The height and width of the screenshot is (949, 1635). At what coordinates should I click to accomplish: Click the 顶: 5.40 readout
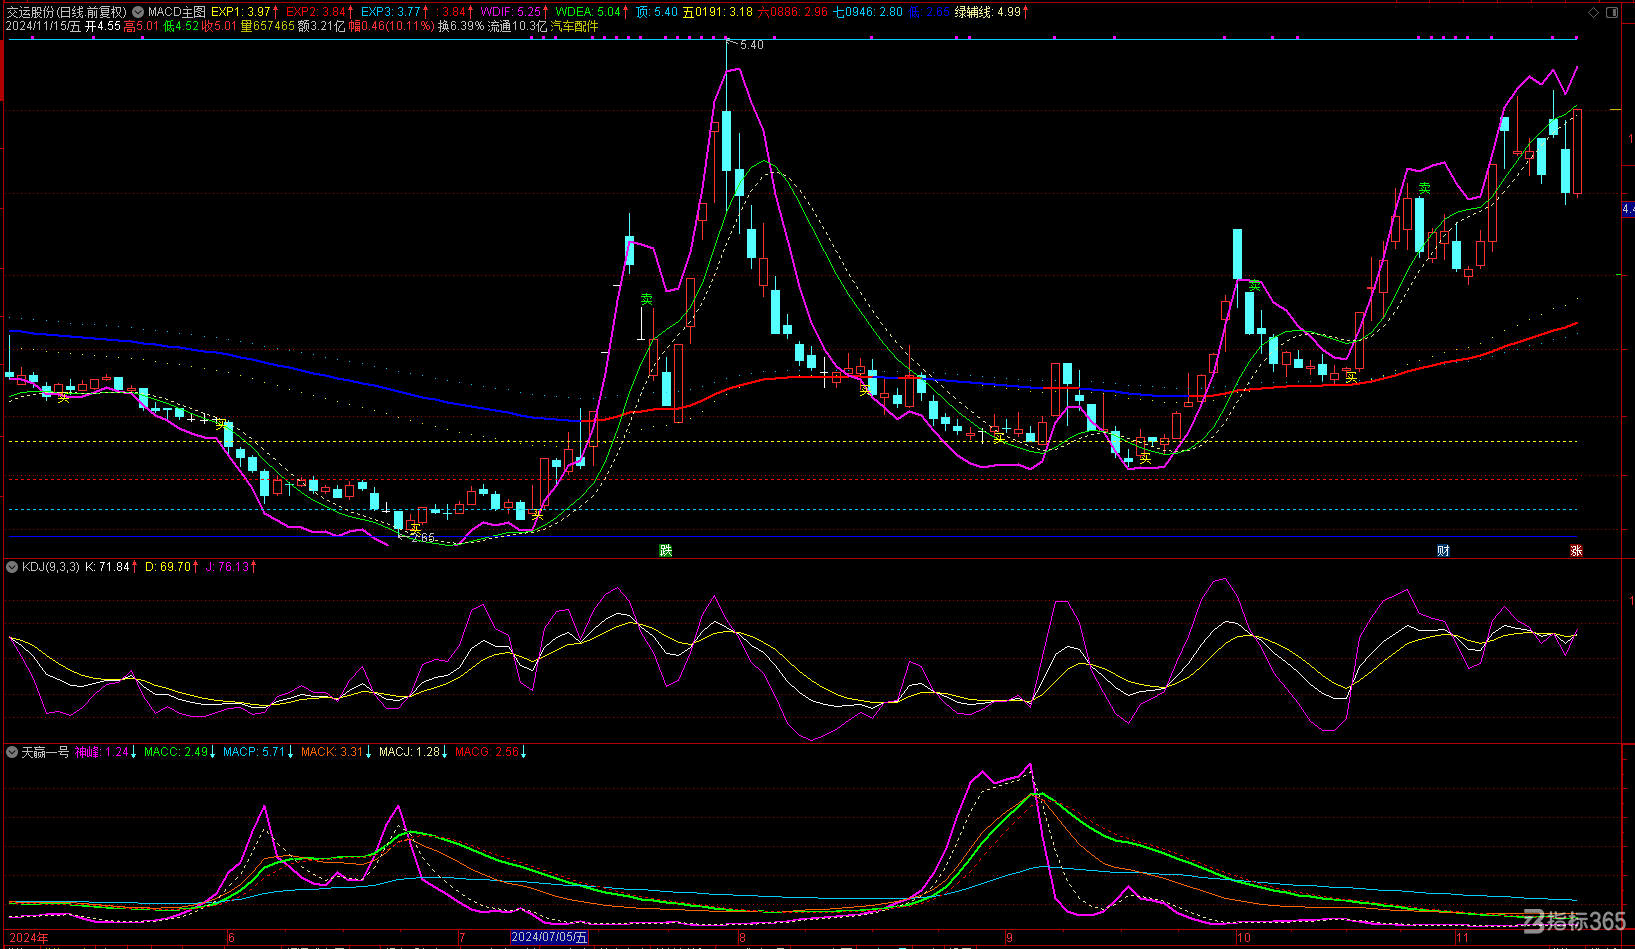[657, 12]
